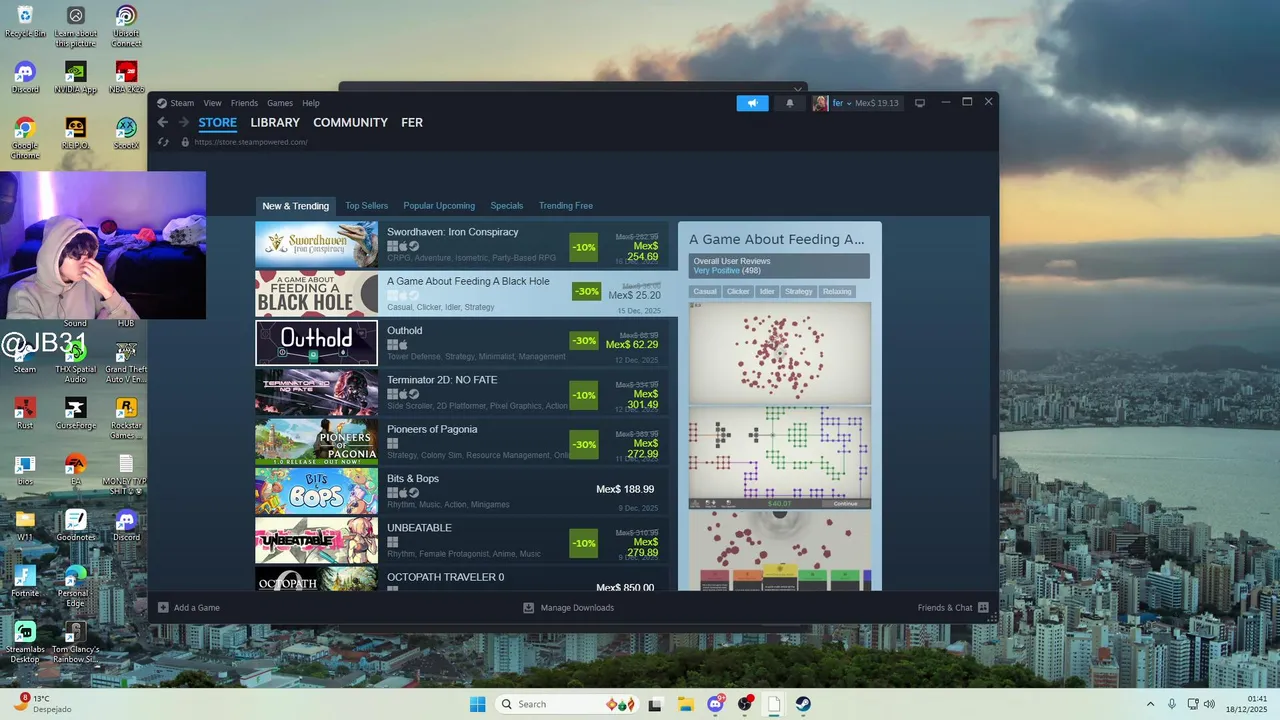
Task: Enter Big Picture mode via monitor icon
Action: [x=920, y=103]
